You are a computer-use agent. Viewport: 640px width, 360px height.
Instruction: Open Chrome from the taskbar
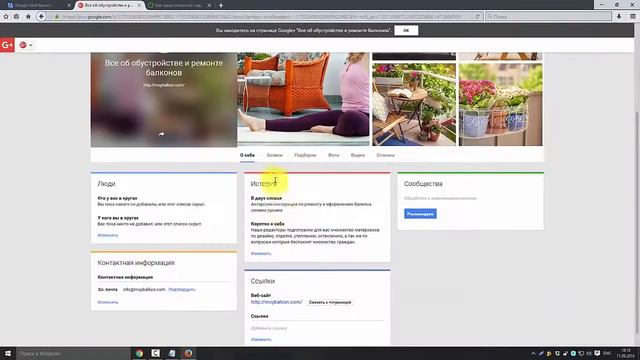tap(139, 353)
